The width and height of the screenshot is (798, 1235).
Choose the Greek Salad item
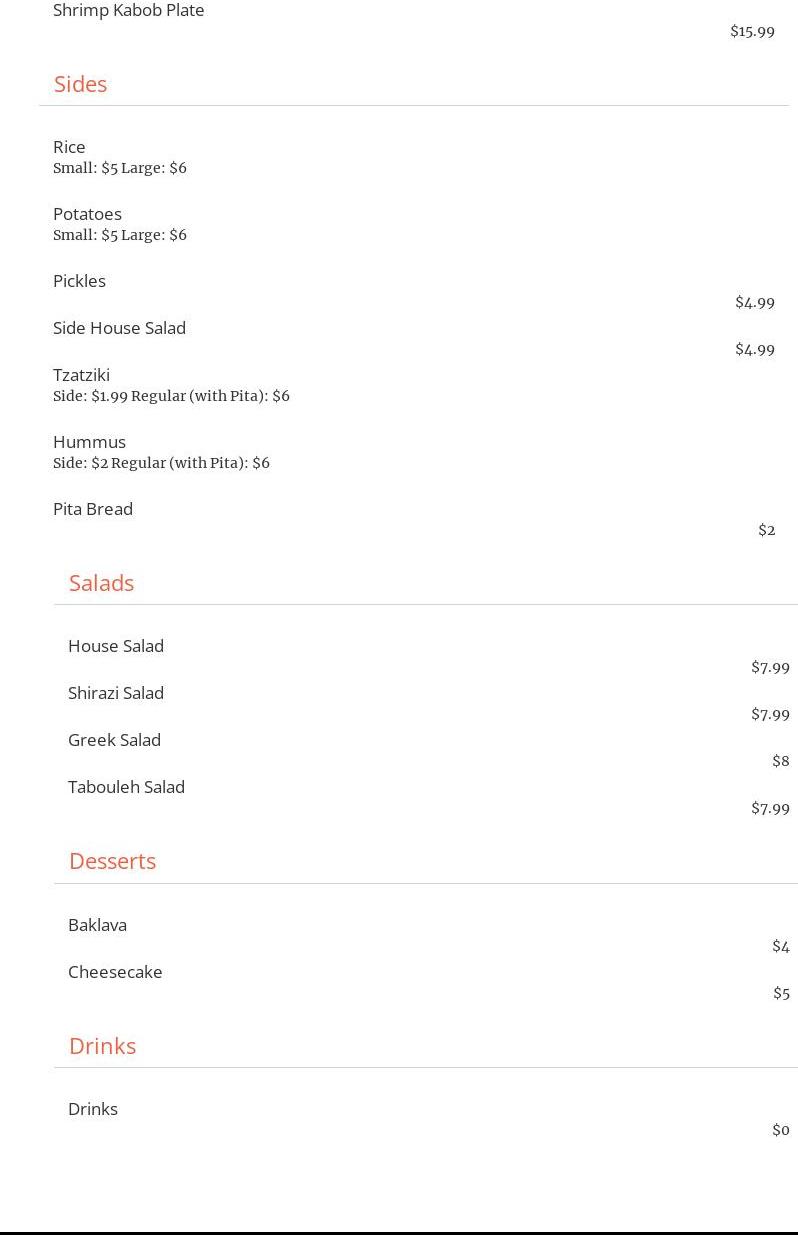[x=114, y=740]
